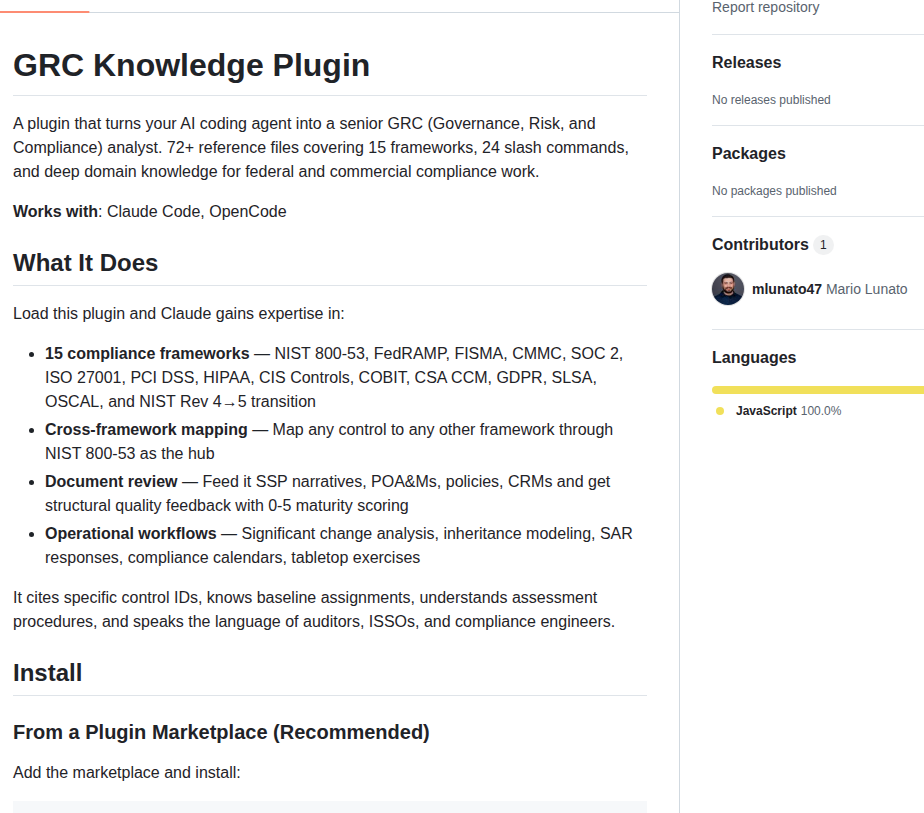The image size is (924, 813).
Task: Open the Contributors heading link
Action: pos(760,244)
